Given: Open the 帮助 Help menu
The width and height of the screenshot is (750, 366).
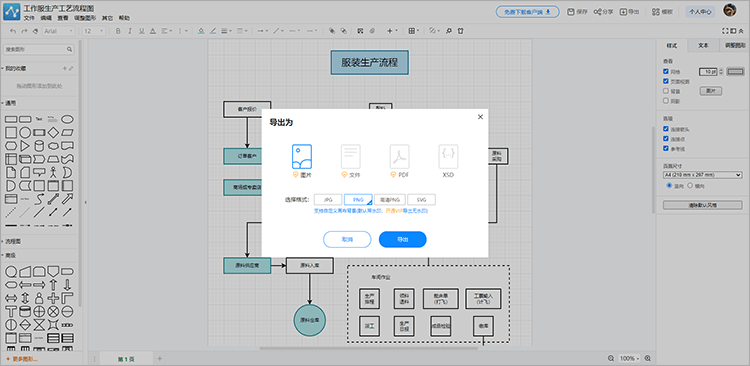Looking at the screenshot, I should [124, 18].
